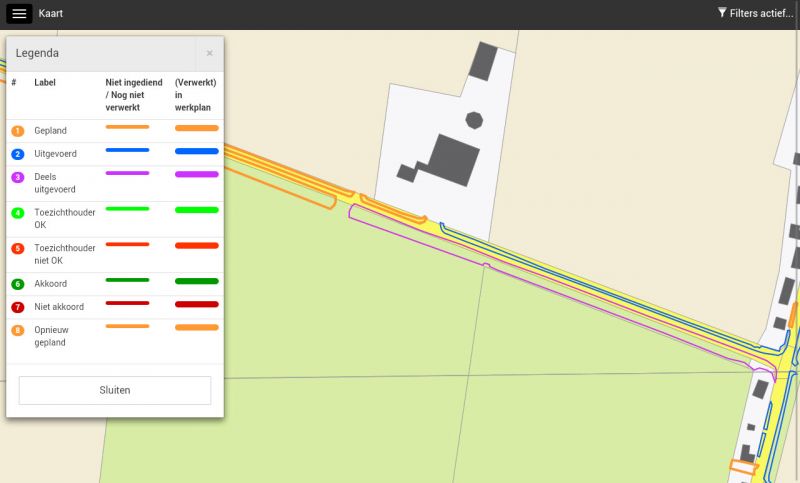800x483 pixels.
Task: Click the Kaart title in top bar
Action: (x=51, y=13)
